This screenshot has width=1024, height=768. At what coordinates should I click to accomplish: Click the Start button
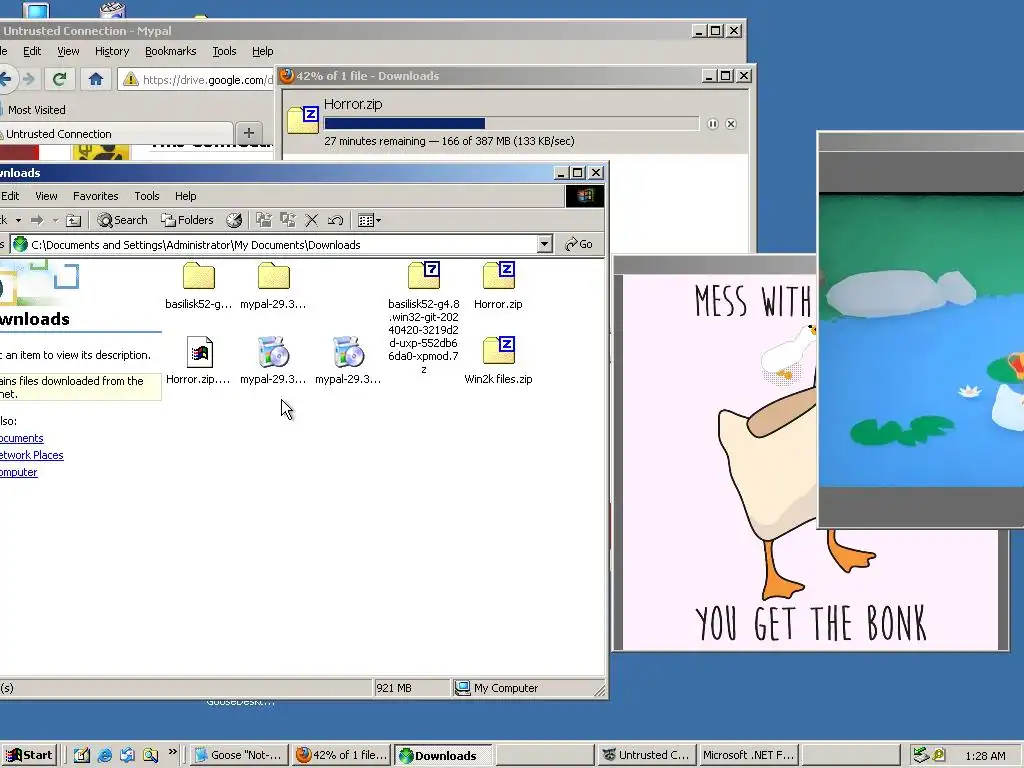click(30, 755)
